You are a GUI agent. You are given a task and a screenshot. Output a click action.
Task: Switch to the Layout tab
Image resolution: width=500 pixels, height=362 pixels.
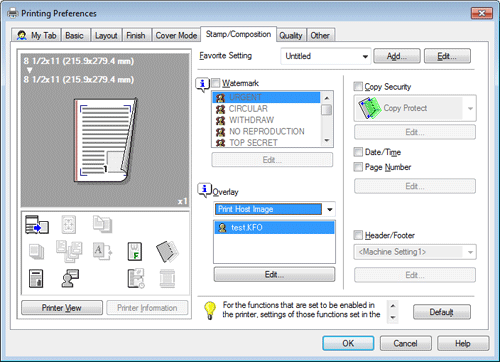click(106, 35)
